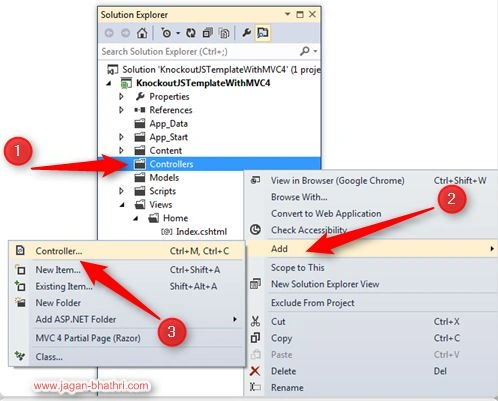This screenshot has width=498, height=401.
Task: Toggle the Preview Selected Items icon
Action: tap(263, 33)
